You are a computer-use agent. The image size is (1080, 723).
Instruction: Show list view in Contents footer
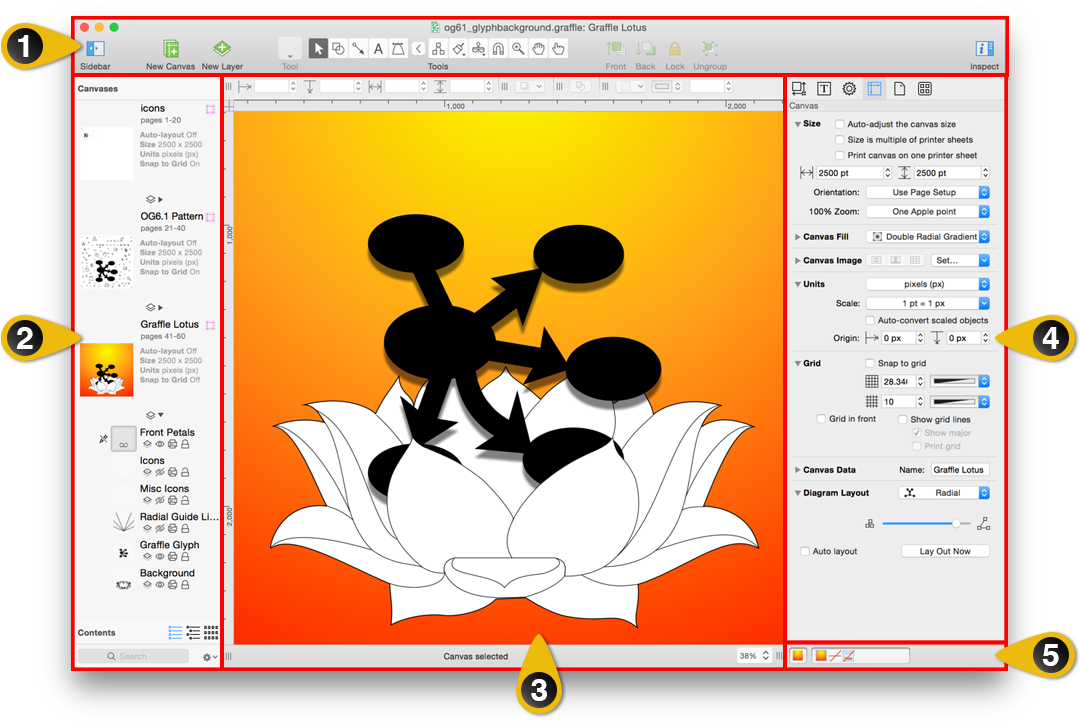tap(176, 632)
